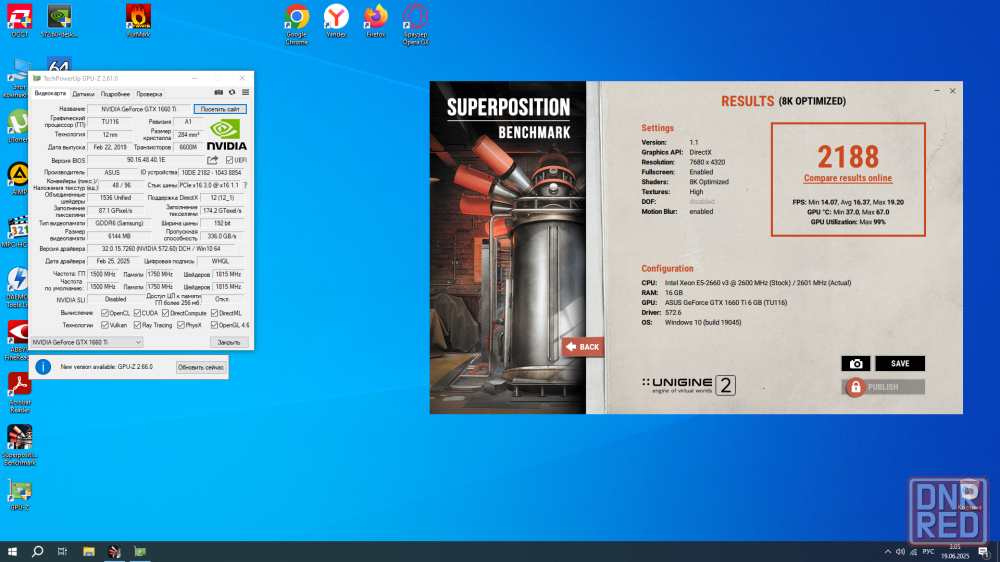Toggle CUDA checkbox
The width and height of the screenshot is (1000, 562).
[137, 313]
